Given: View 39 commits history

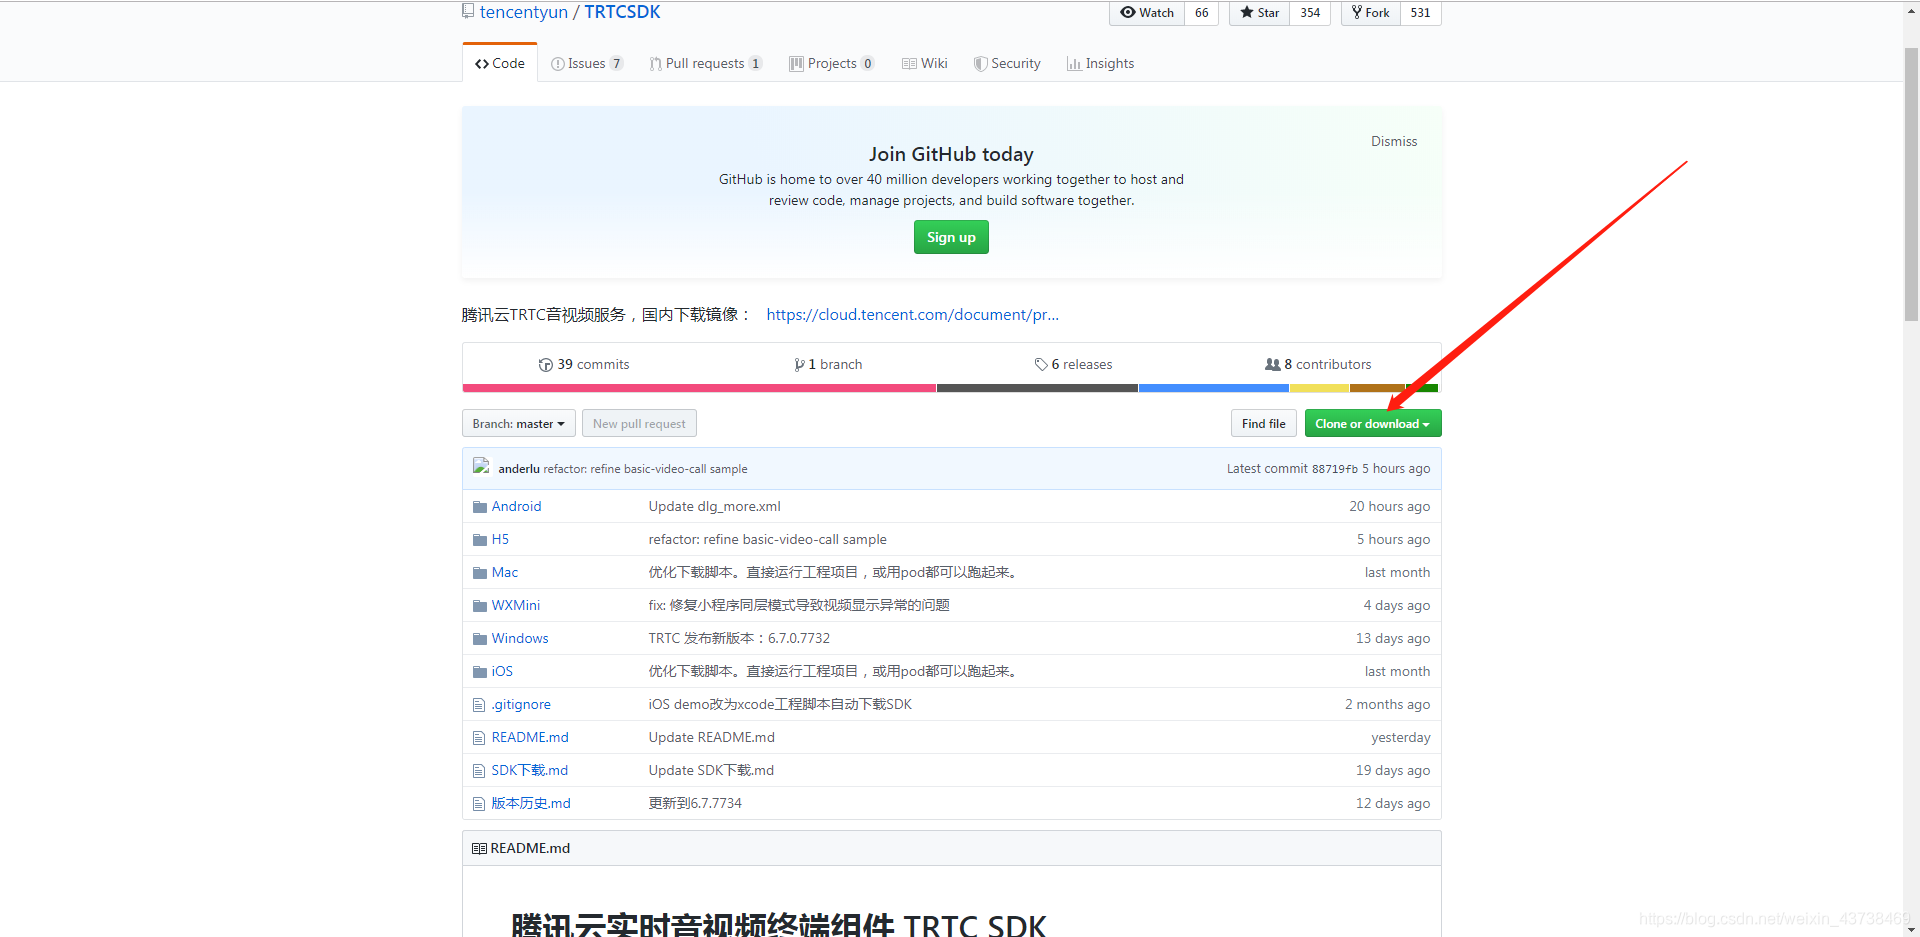Looking at the screenshot, I should coord(584,364).
